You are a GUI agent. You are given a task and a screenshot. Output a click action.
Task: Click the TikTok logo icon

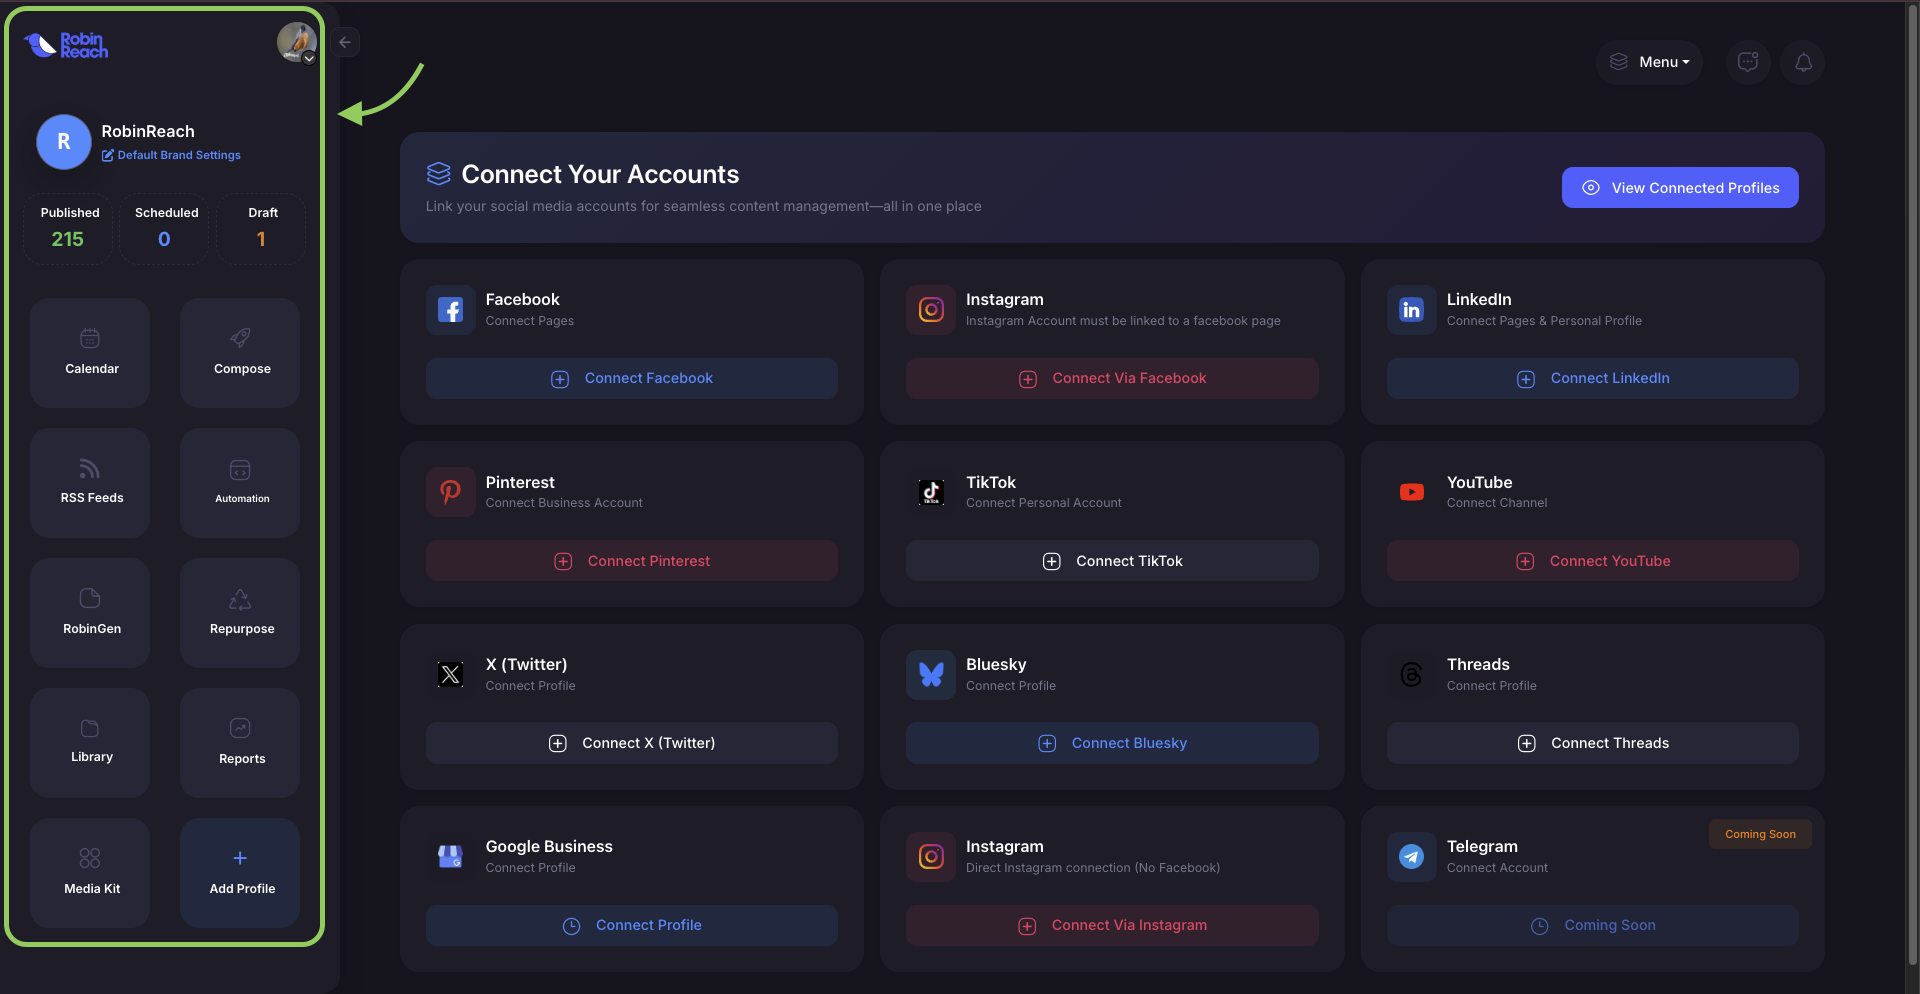click(x=931, y=492)
